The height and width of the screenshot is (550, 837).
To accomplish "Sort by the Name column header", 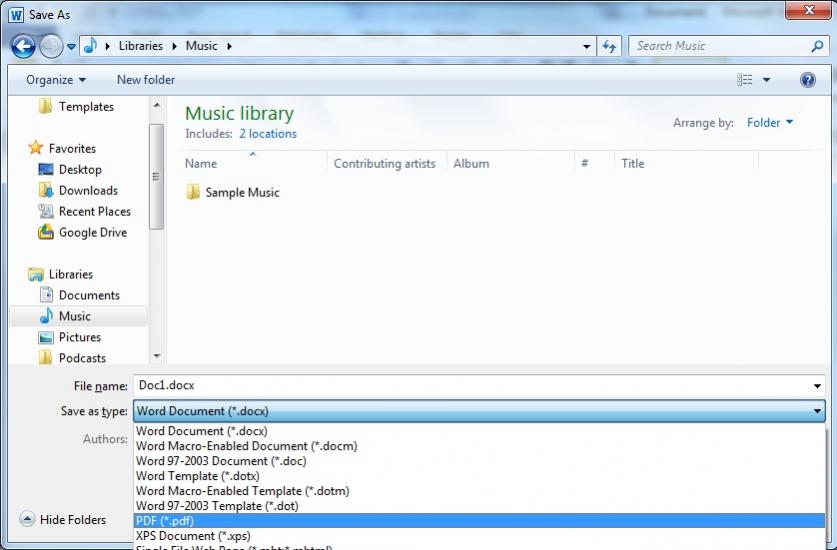I will pos(201,163).
